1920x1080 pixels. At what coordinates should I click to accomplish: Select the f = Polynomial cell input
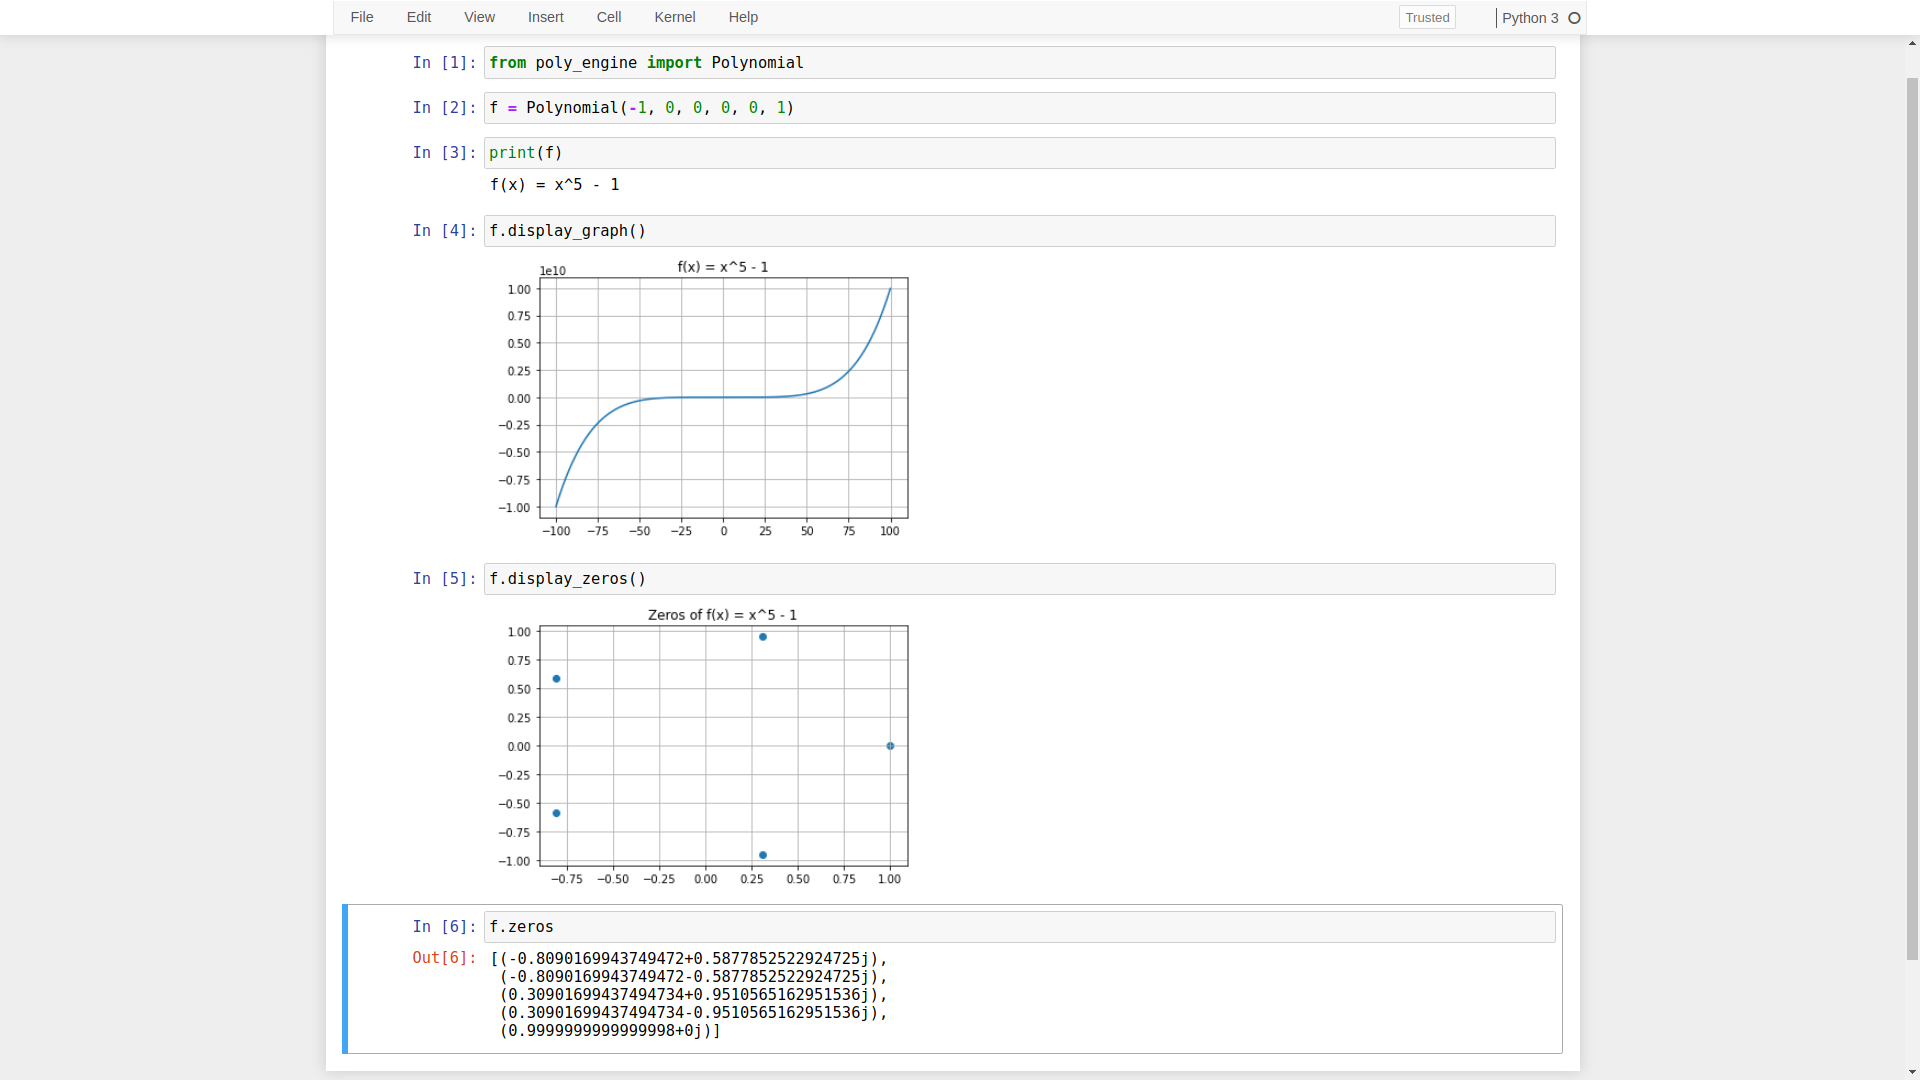pos(1019,108)
